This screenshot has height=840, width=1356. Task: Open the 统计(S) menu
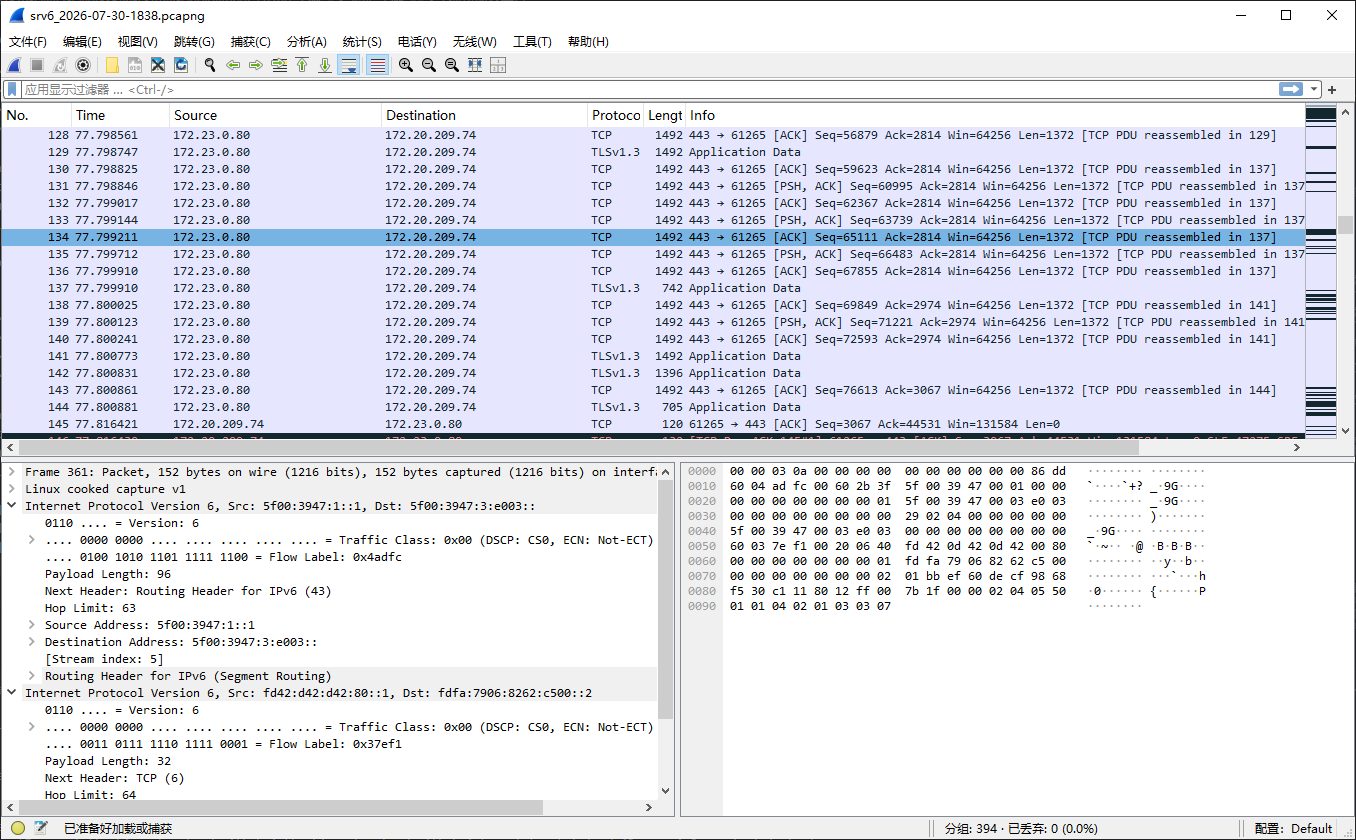(362, 42)
